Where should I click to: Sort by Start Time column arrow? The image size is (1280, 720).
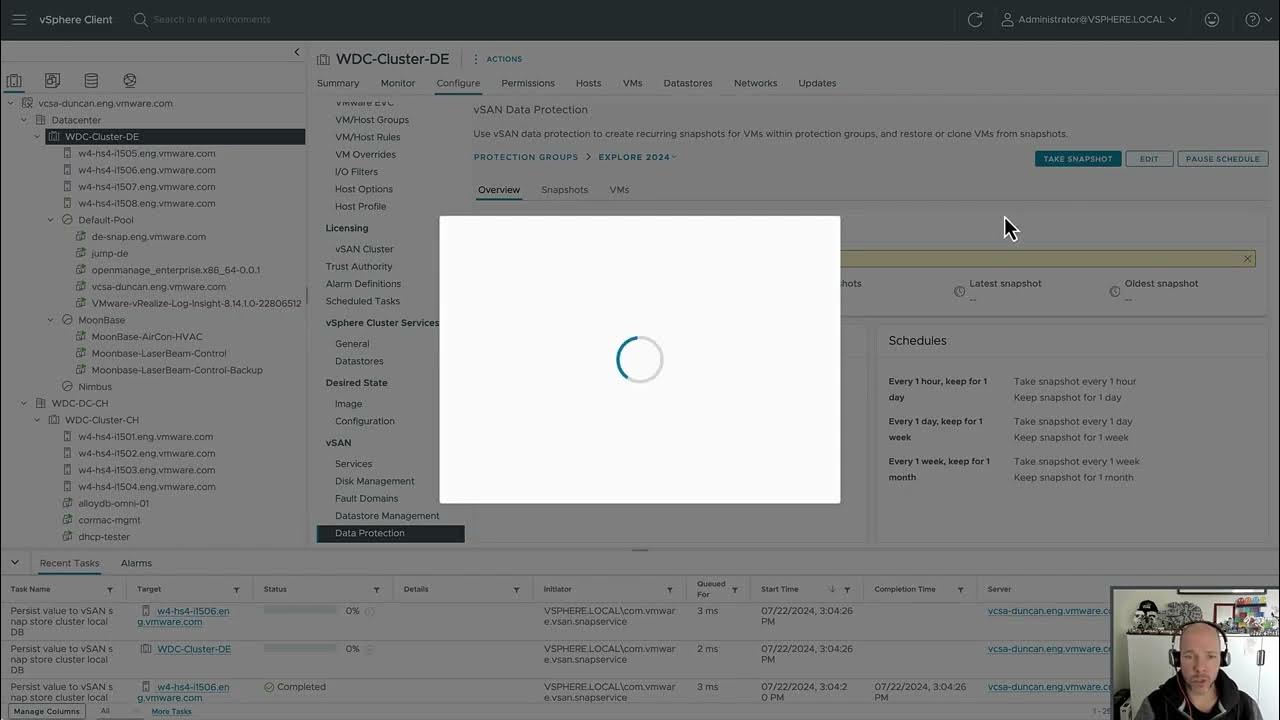832,590
